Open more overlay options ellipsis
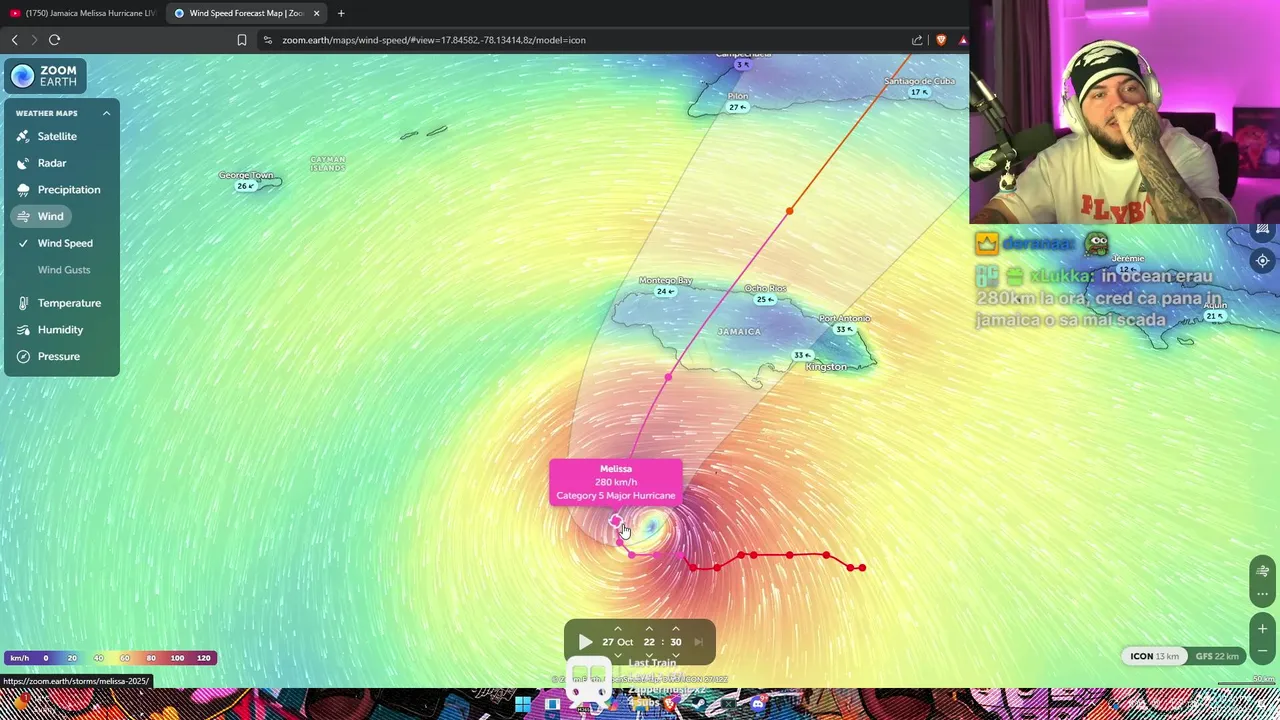 [1263, 594]
